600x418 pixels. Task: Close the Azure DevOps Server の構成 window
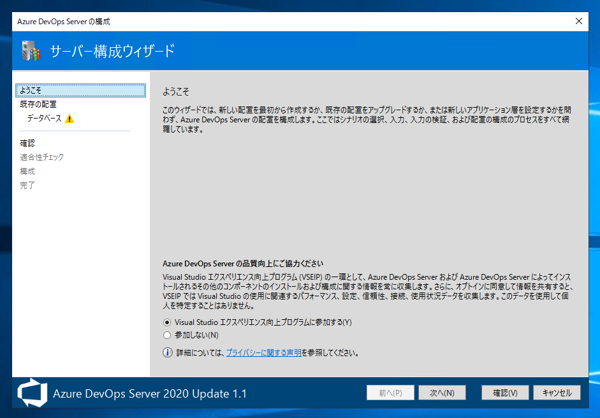(x=579, y=21)
